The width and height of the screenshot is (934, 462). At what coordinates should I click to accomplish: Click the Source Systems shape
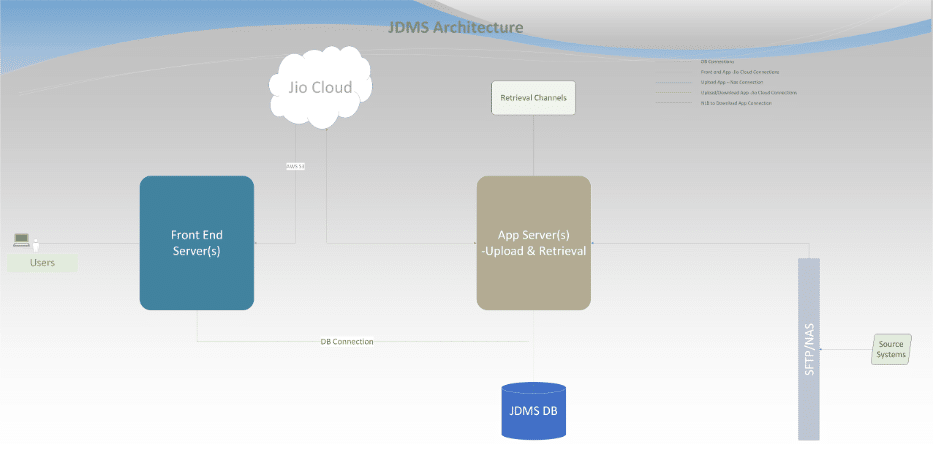pos(891,349)
